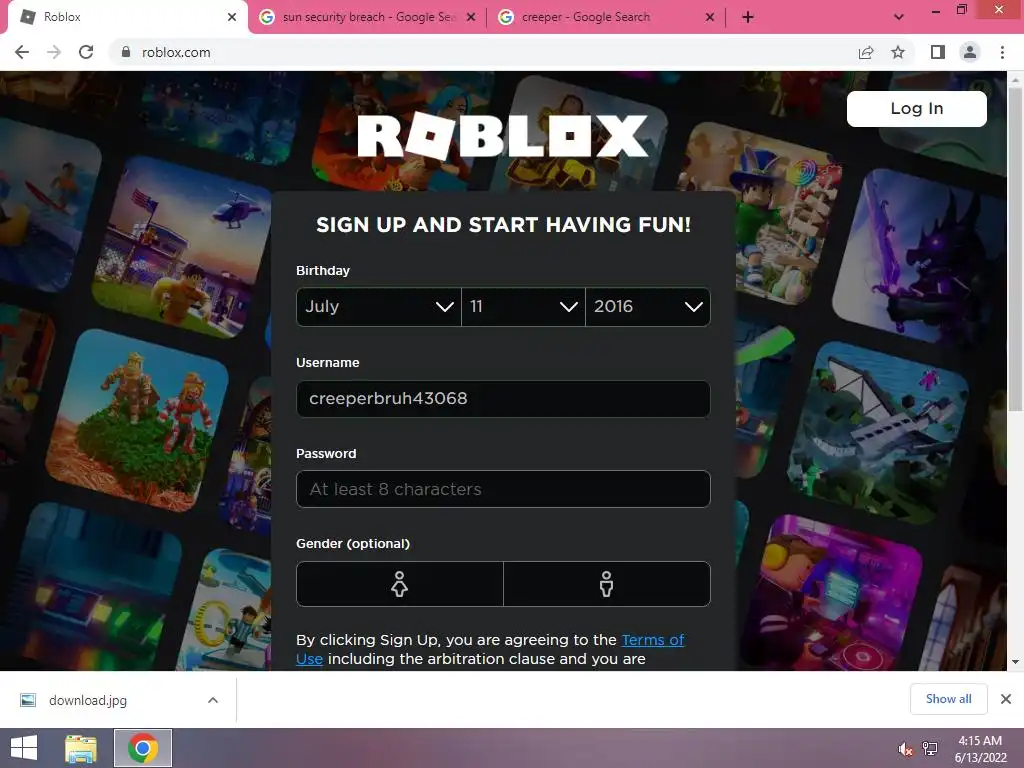The image size is (1024, 768).
Task: Click the scrollbar down arrow
Action: pyautogui.click(x=1015, y=662)
